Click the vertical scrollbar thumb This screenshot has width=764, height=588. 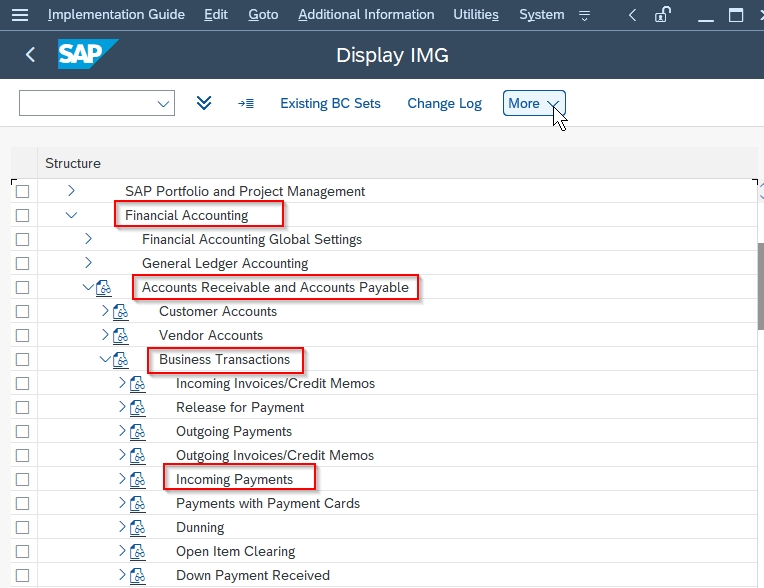pos(760,285)
